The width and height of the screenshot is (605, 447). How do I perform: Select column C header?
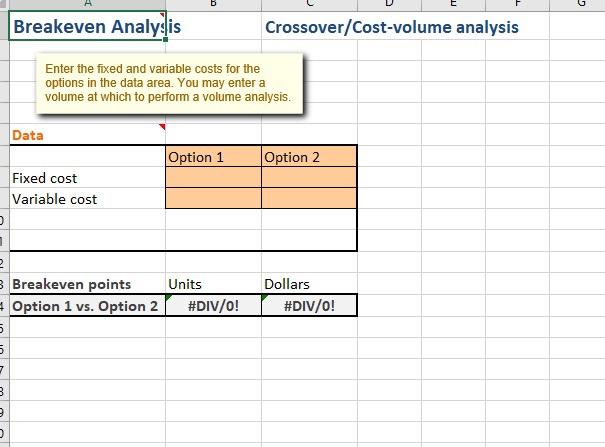click(309, 5)
